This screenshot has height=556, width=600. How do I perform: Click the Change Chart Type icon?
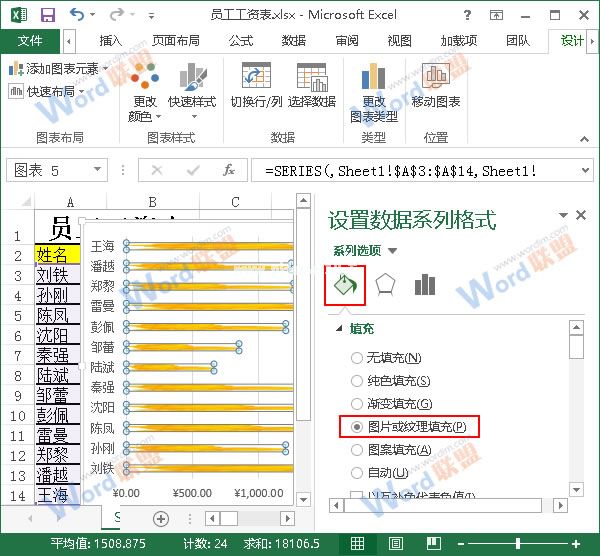point(374,78)
